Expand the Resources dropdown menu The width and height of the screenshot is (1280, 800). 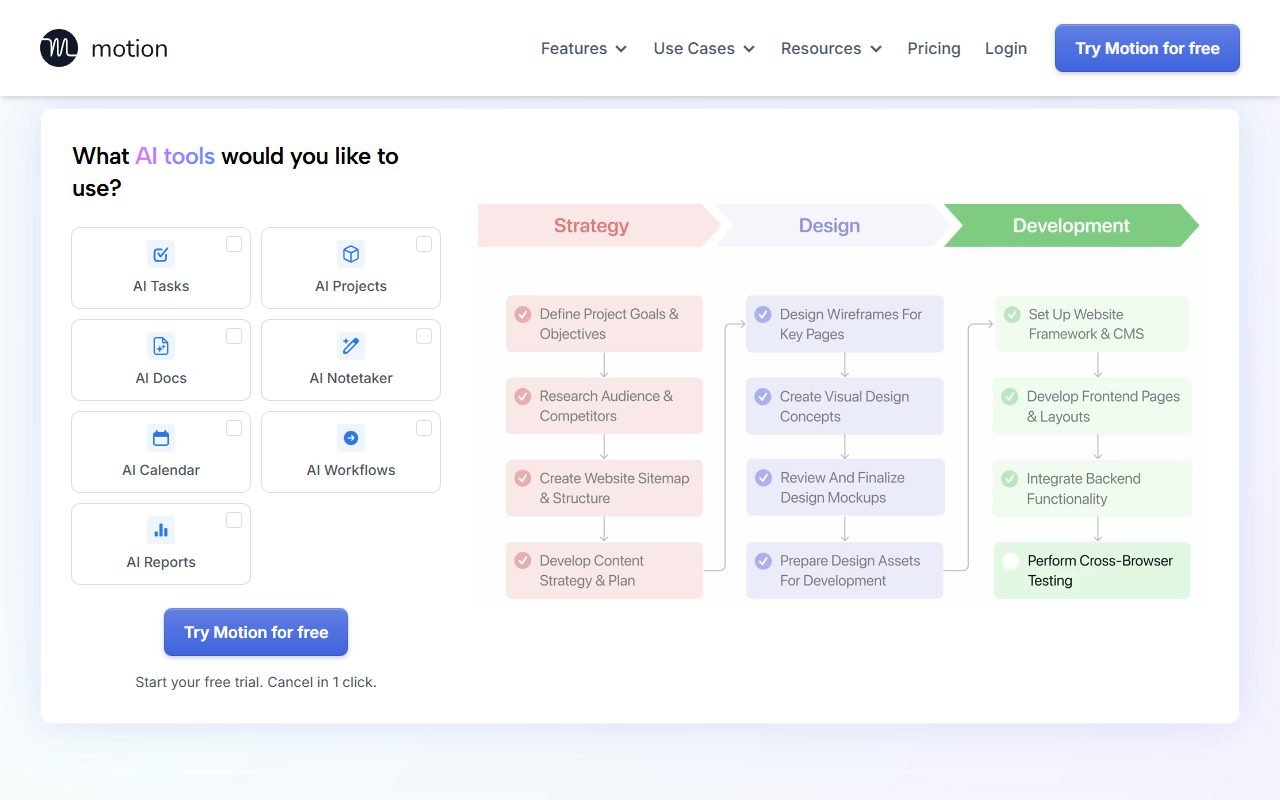tap(831, 48)
